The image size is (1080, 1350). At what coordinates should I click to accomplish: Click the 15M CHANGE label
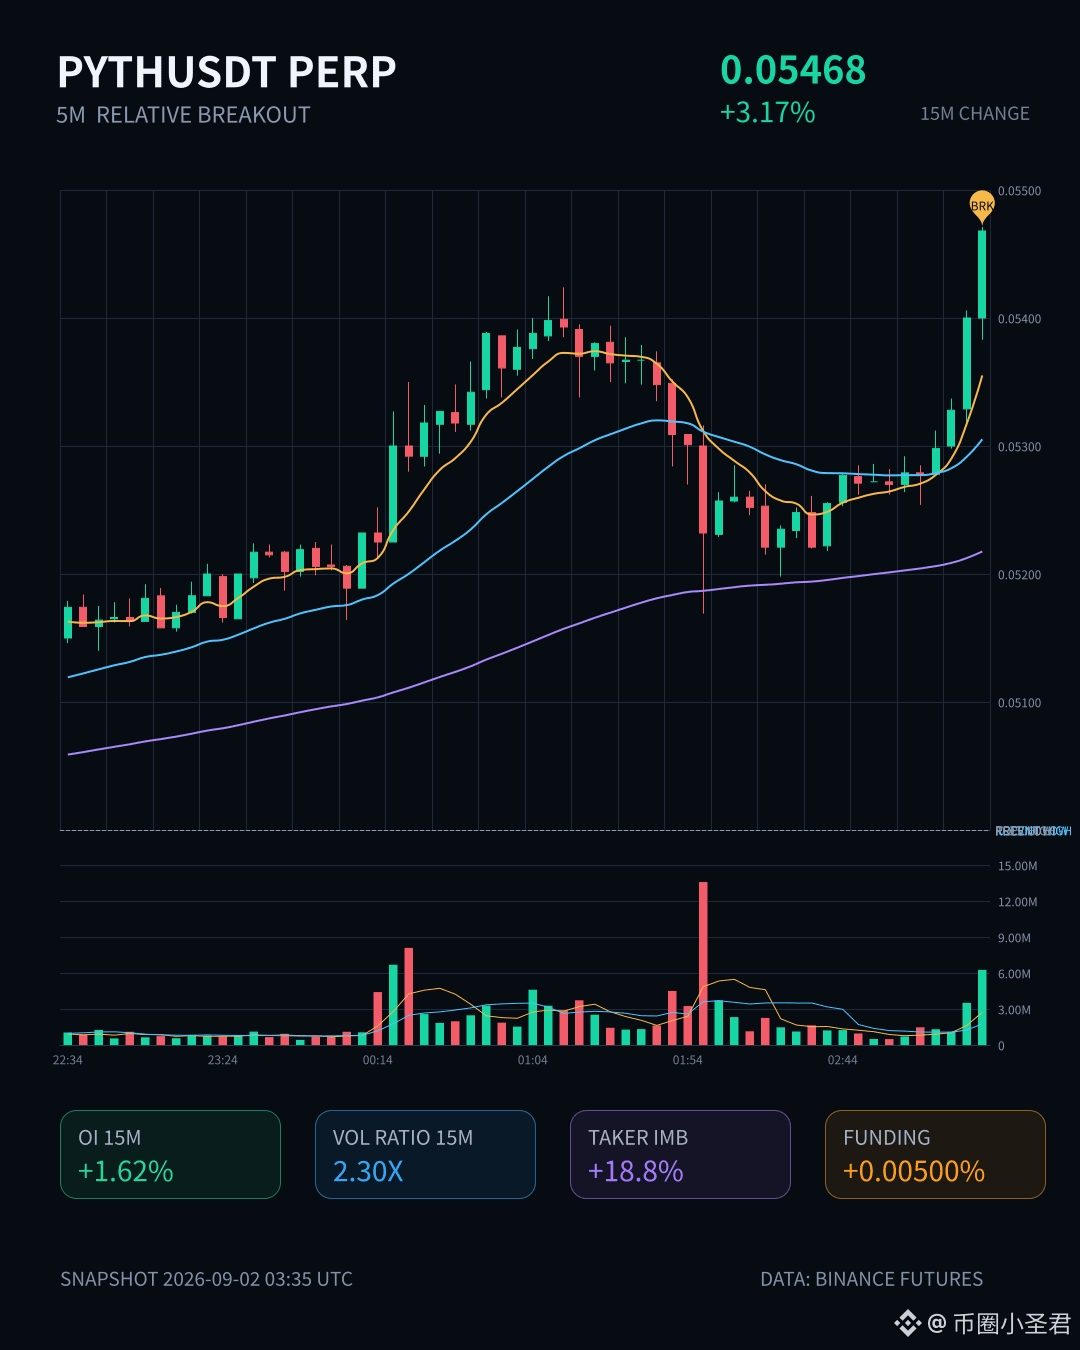(975, 114)
